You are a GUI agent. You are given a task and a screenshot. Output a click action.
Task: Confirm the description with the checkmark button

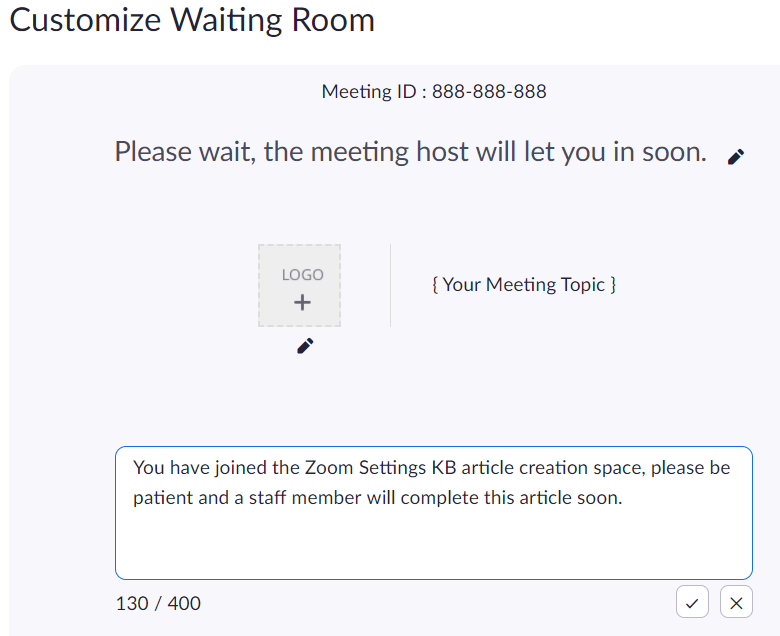pos(692,602)
